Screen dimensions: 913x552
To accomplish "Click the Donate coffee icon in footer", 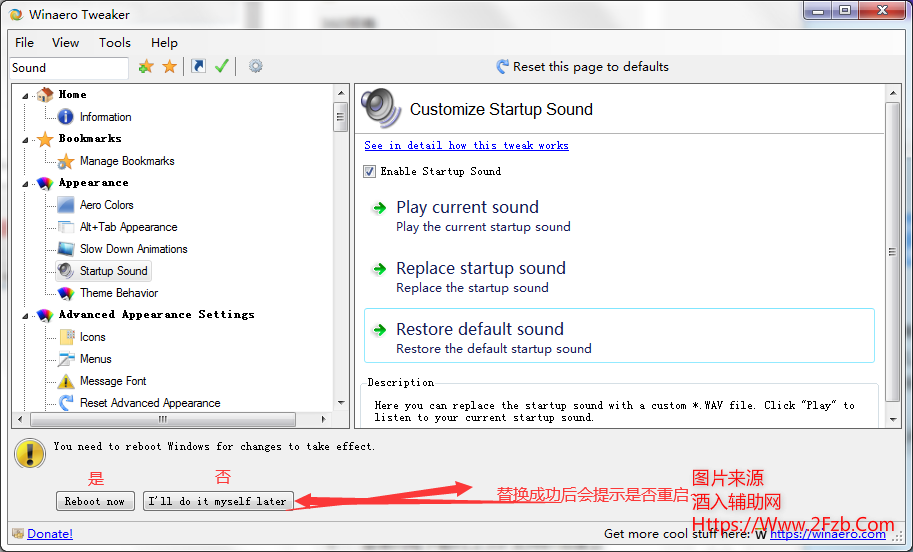I will click(18, 533).
